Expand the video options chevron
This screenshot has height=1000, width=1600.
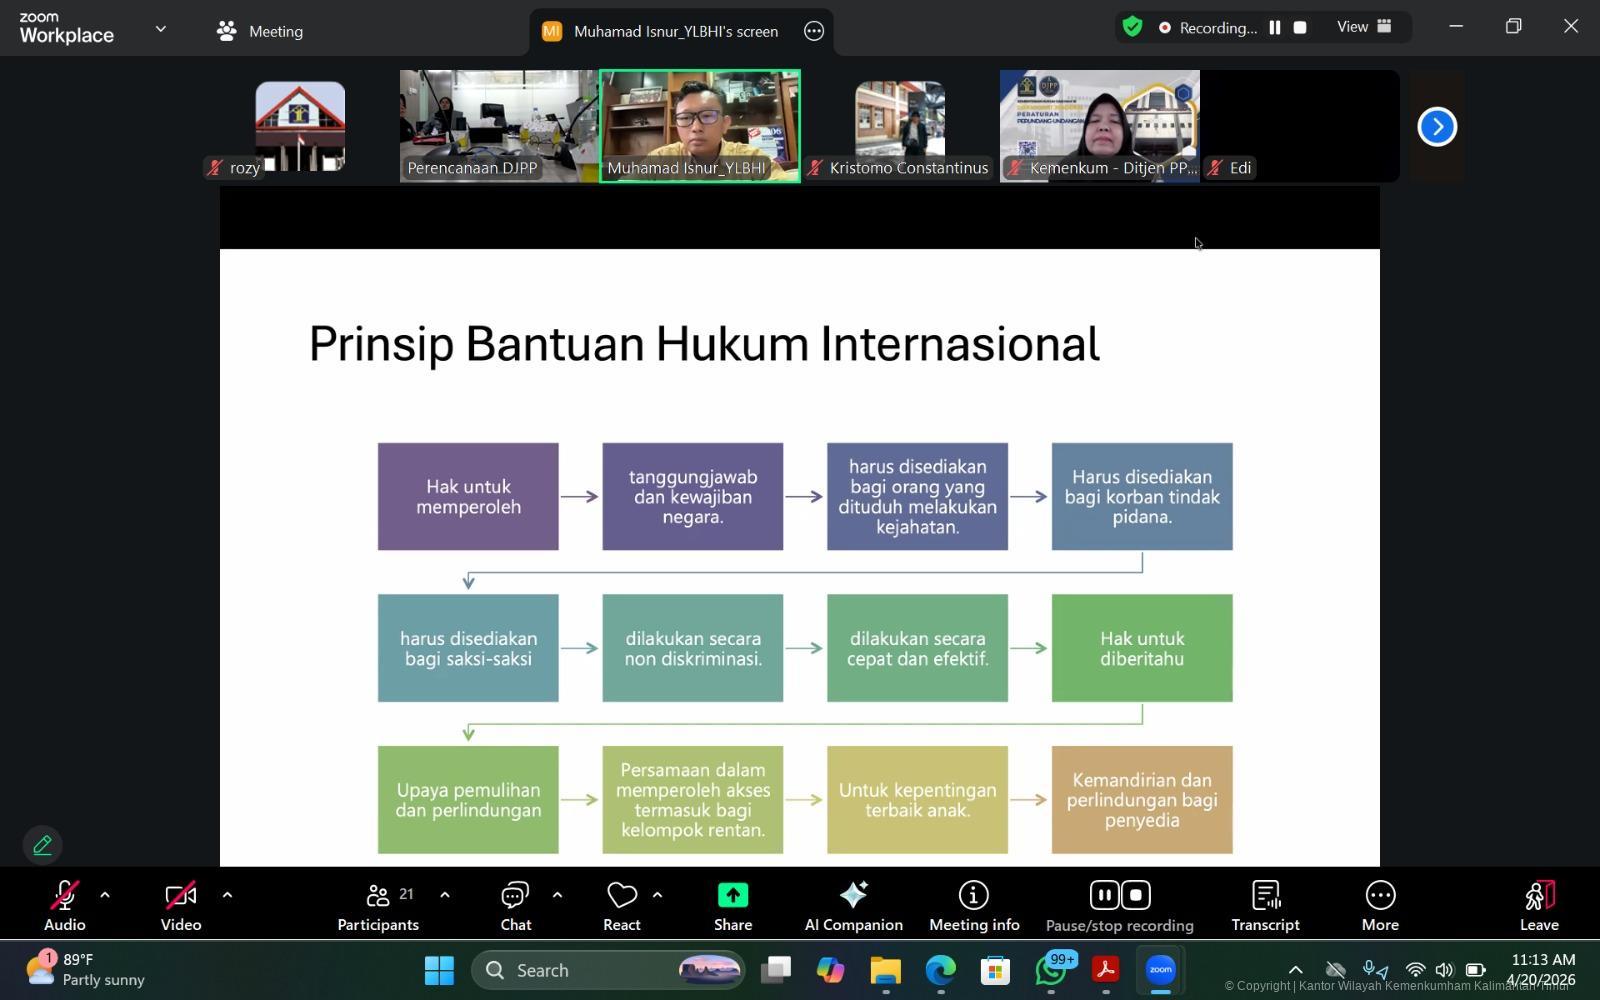pyautogui.click(x=227, y=894)
